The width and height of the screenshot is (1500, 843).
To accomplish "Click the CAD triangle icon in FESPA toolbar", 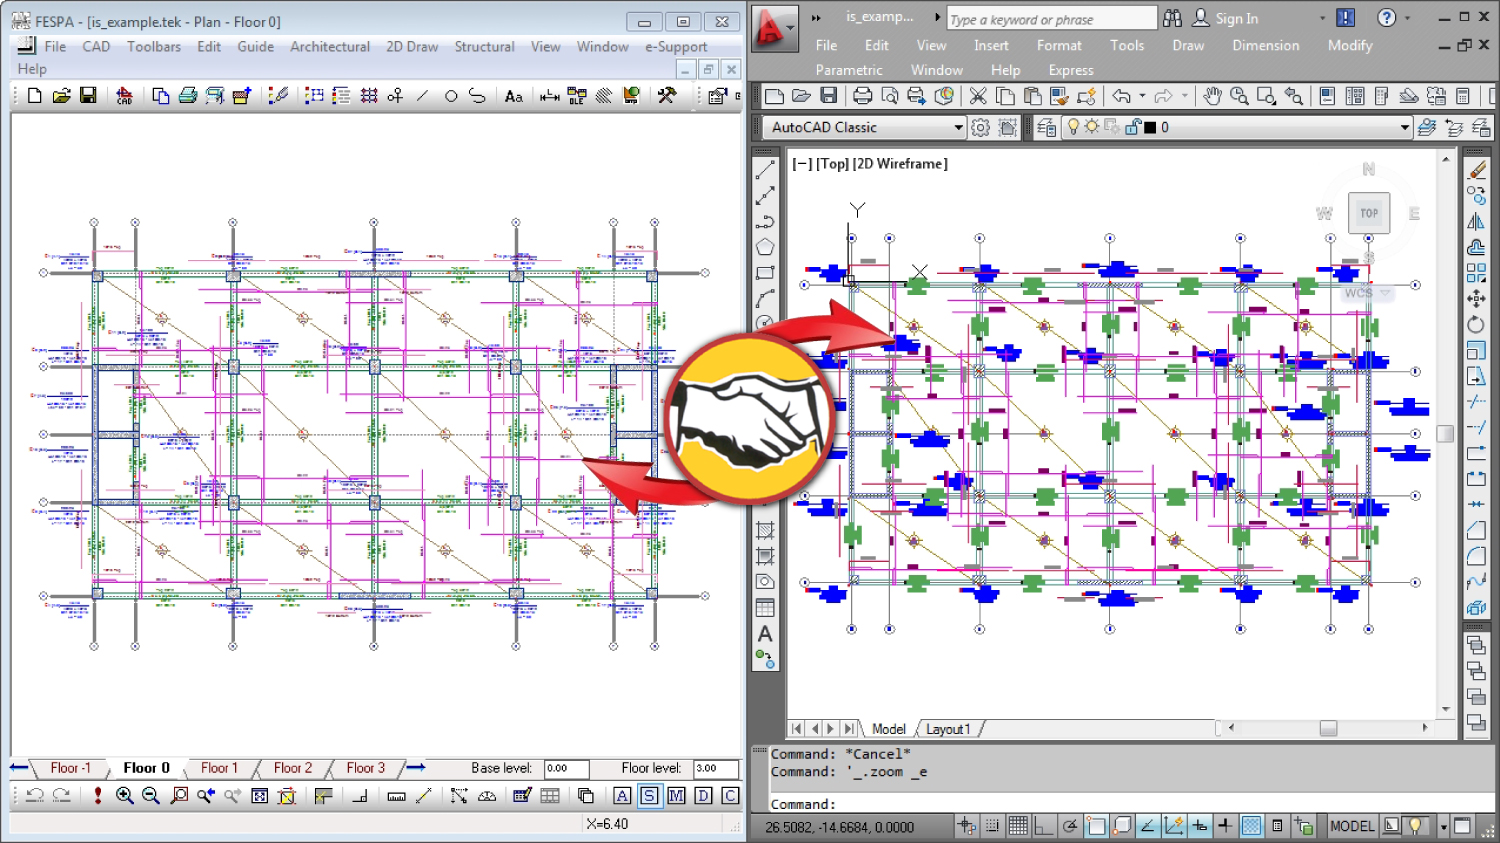I will pos(125,96).
